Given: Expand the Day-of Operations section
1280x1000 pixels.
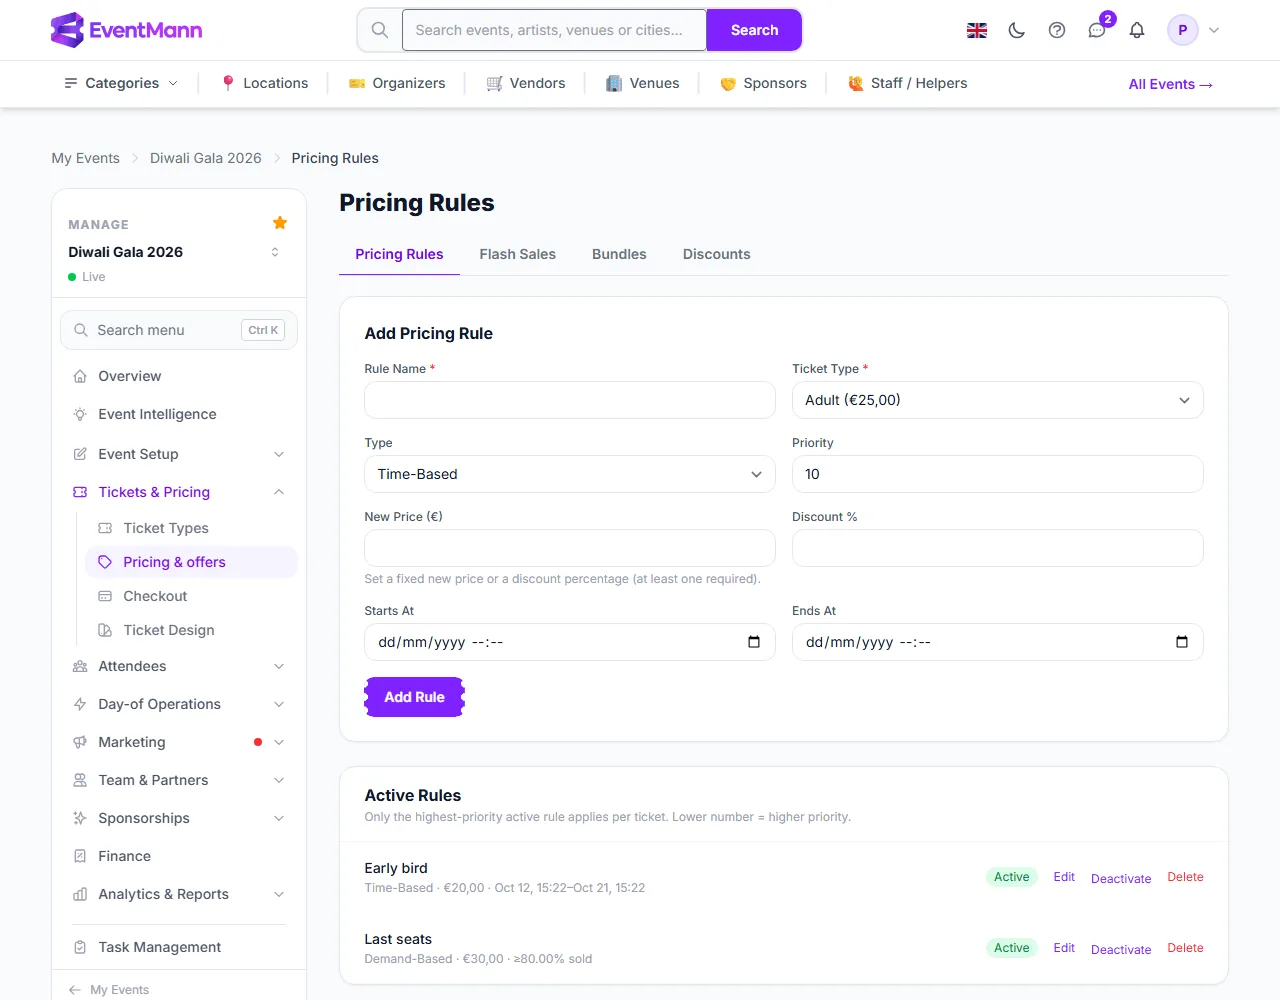Looking at the screenshot, I should pyautogui.click(x=179, y=704).
